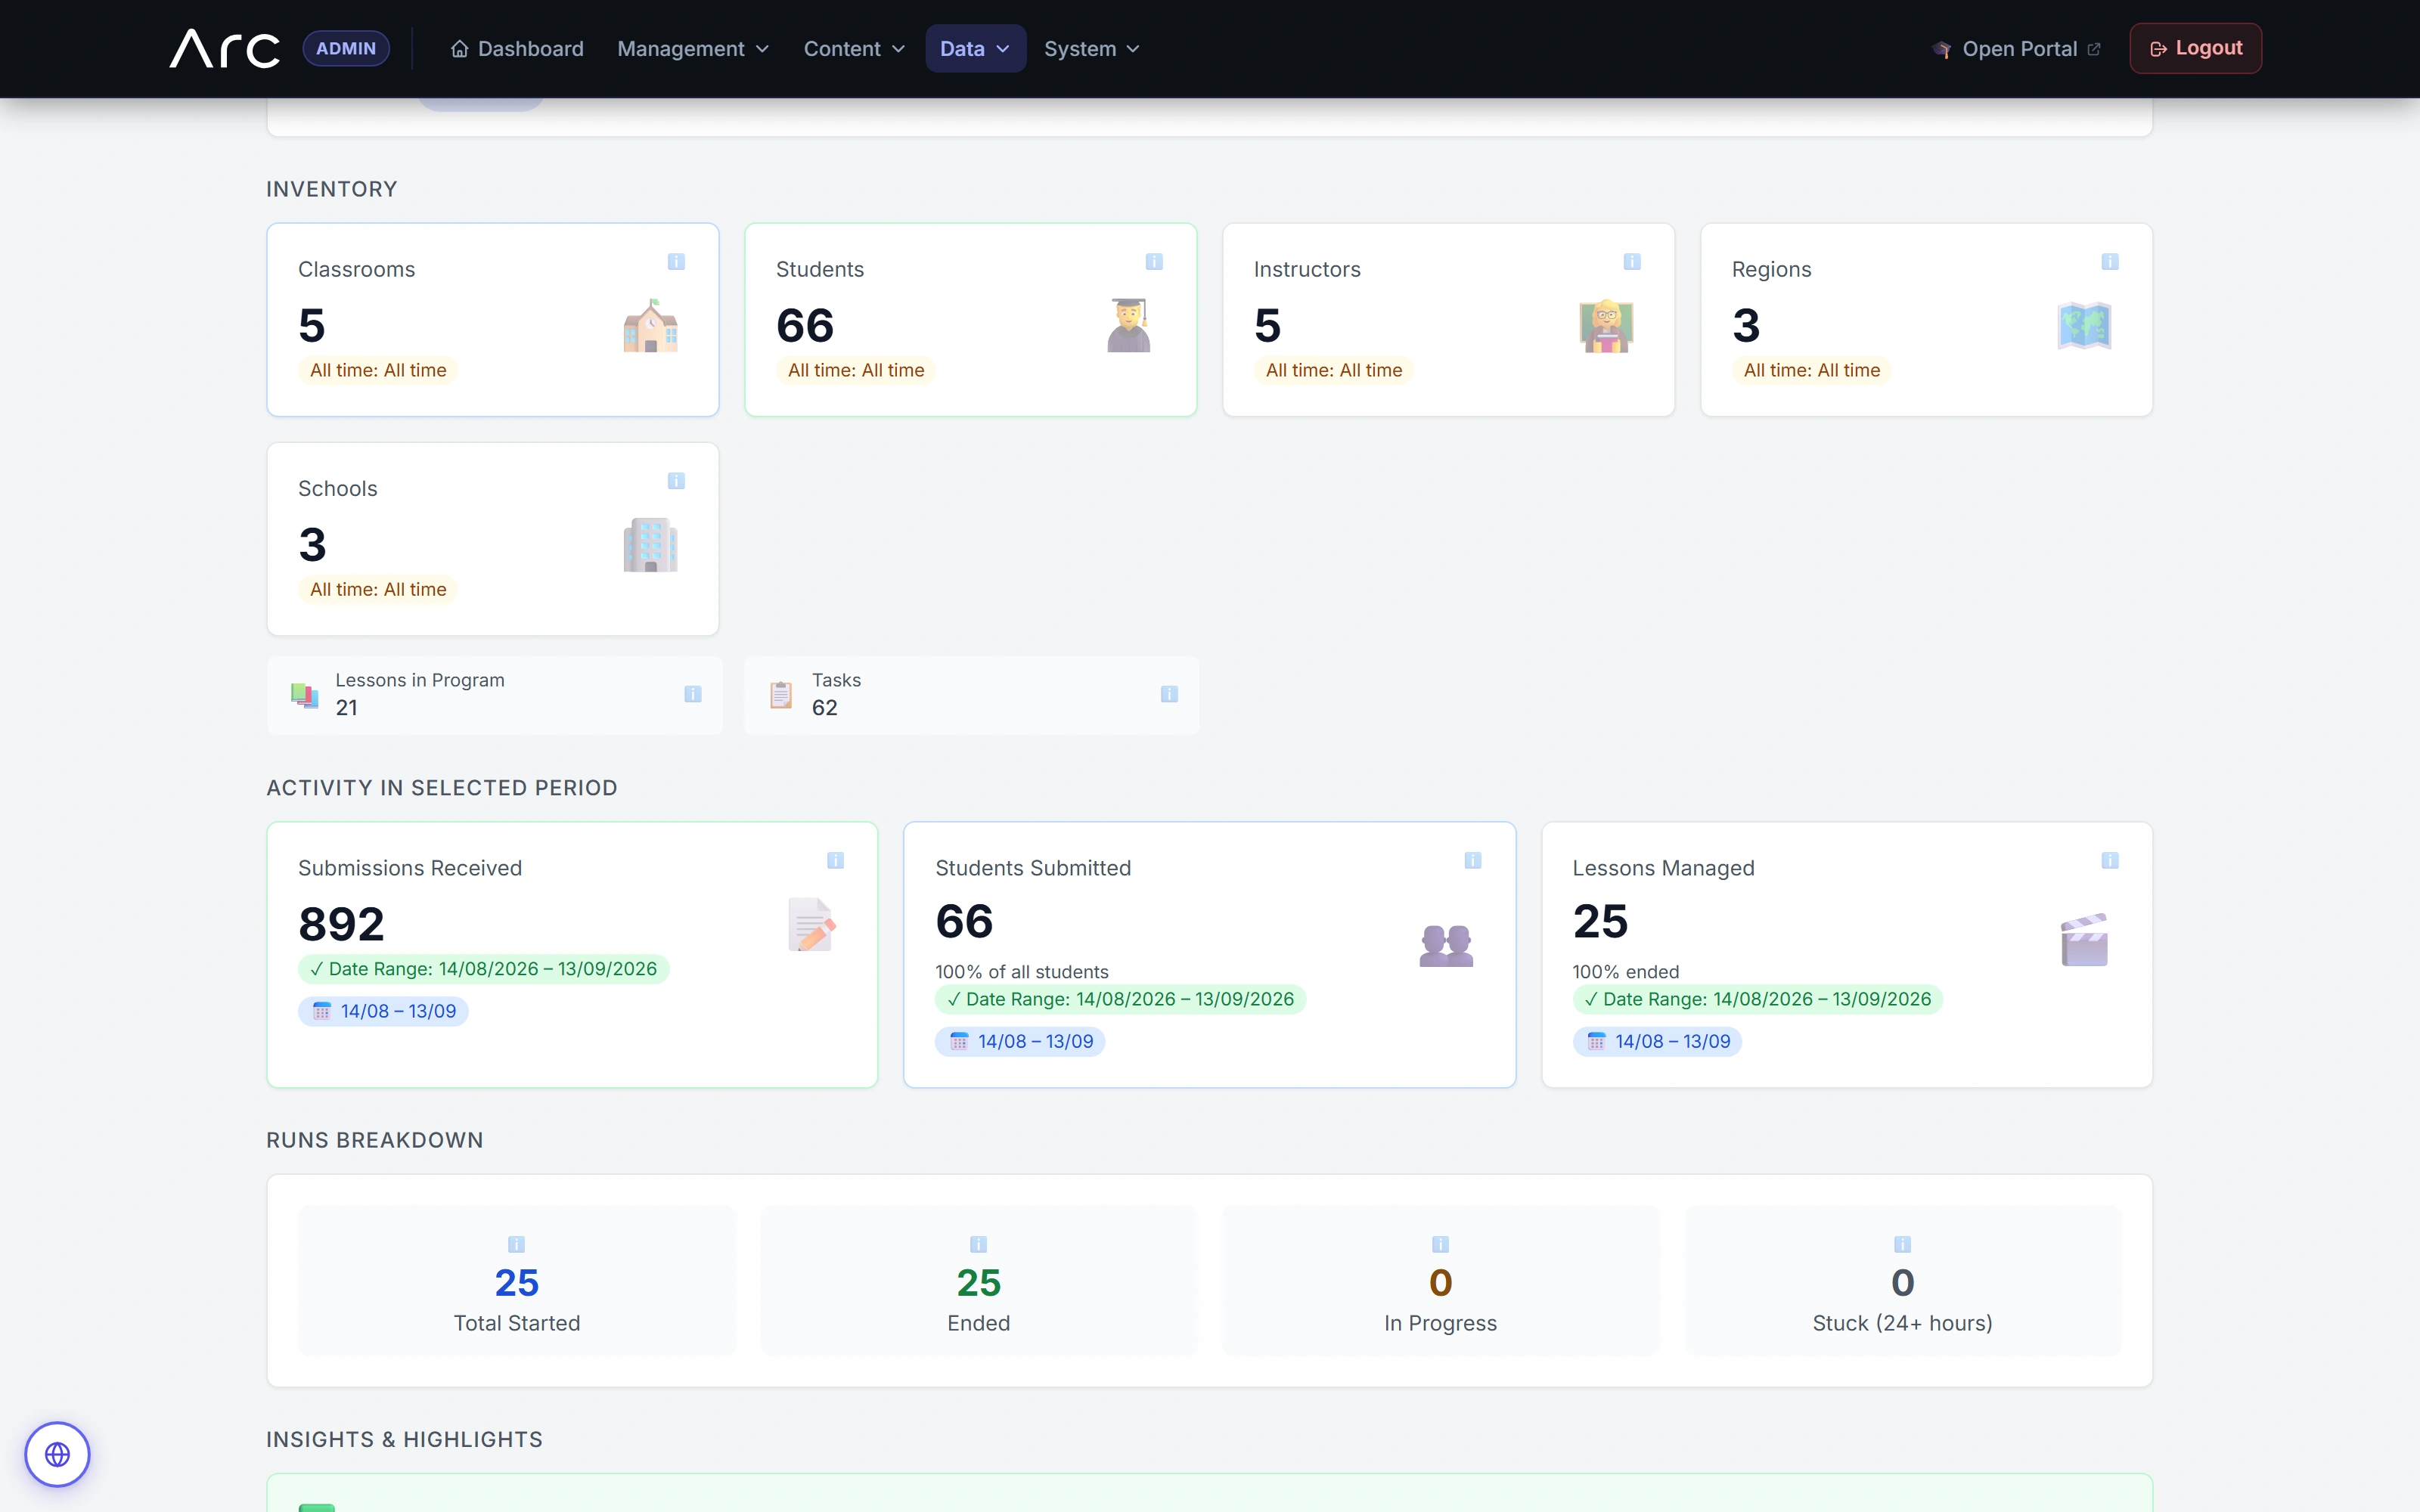Show info for the Classrooms card
Screen dimensions: 2420x1512
pyautogui.click(x=676, y=261)
